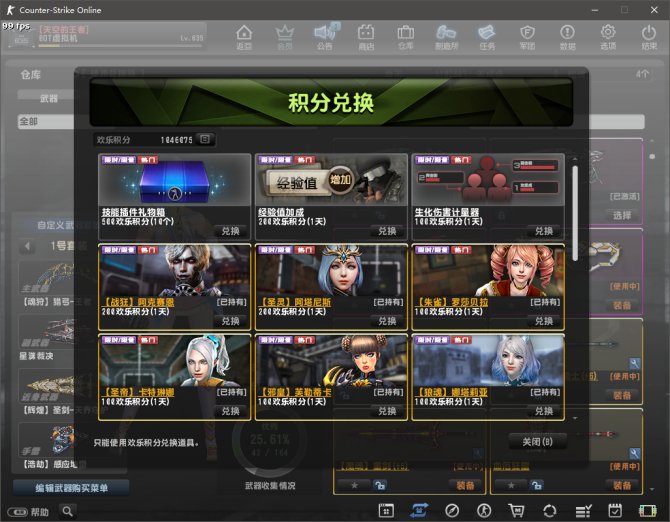Redeem 经验值加成 with its 兑换 button
Screen dimensions: 670x522
click(387, 231)
